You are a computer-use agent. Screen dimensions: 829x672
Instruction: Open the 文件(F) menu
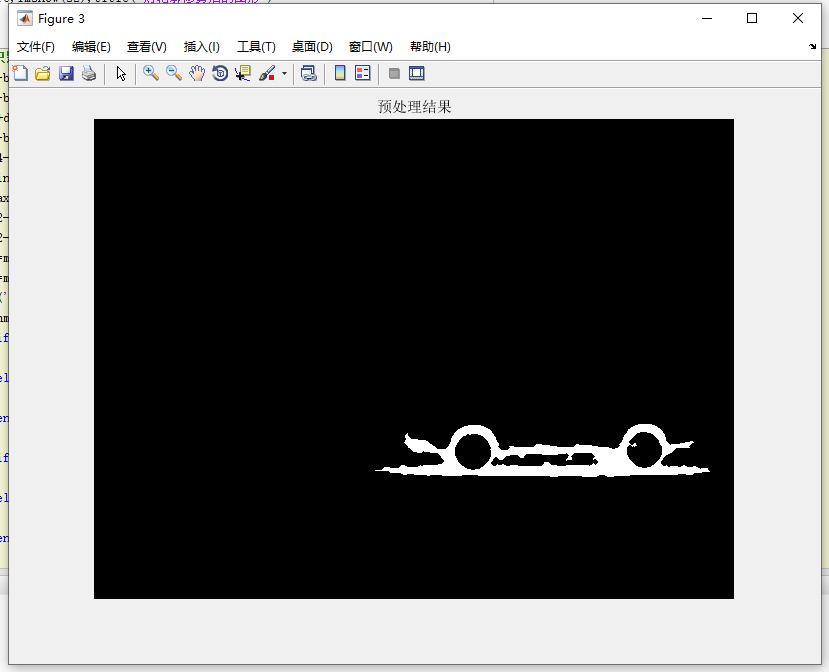pos(35,47)
